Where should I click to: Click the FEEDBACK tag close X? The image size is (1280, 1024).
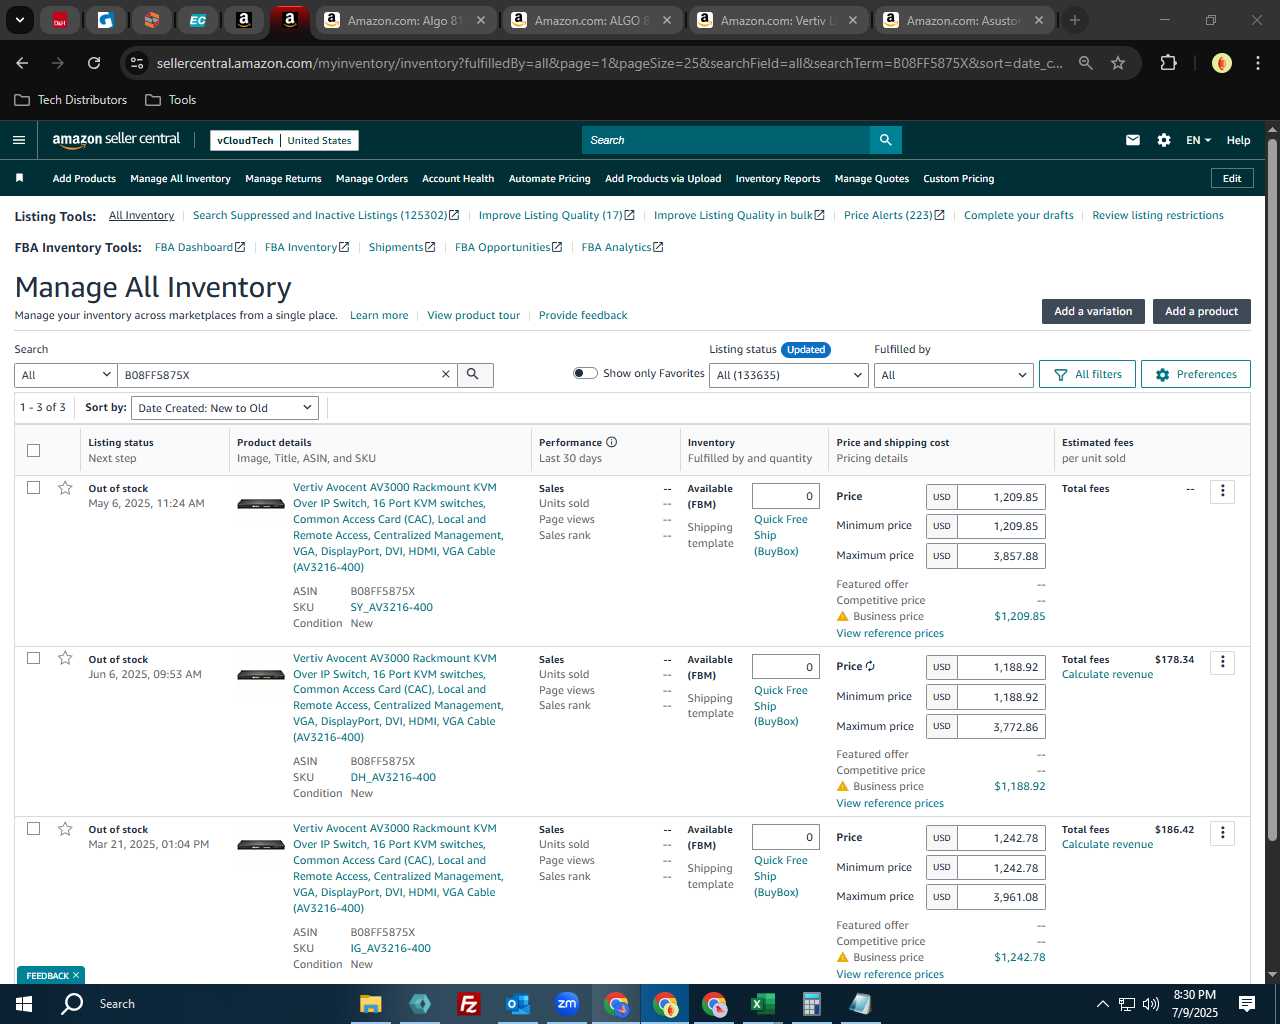pyautogui.click(x=76, y=975)
